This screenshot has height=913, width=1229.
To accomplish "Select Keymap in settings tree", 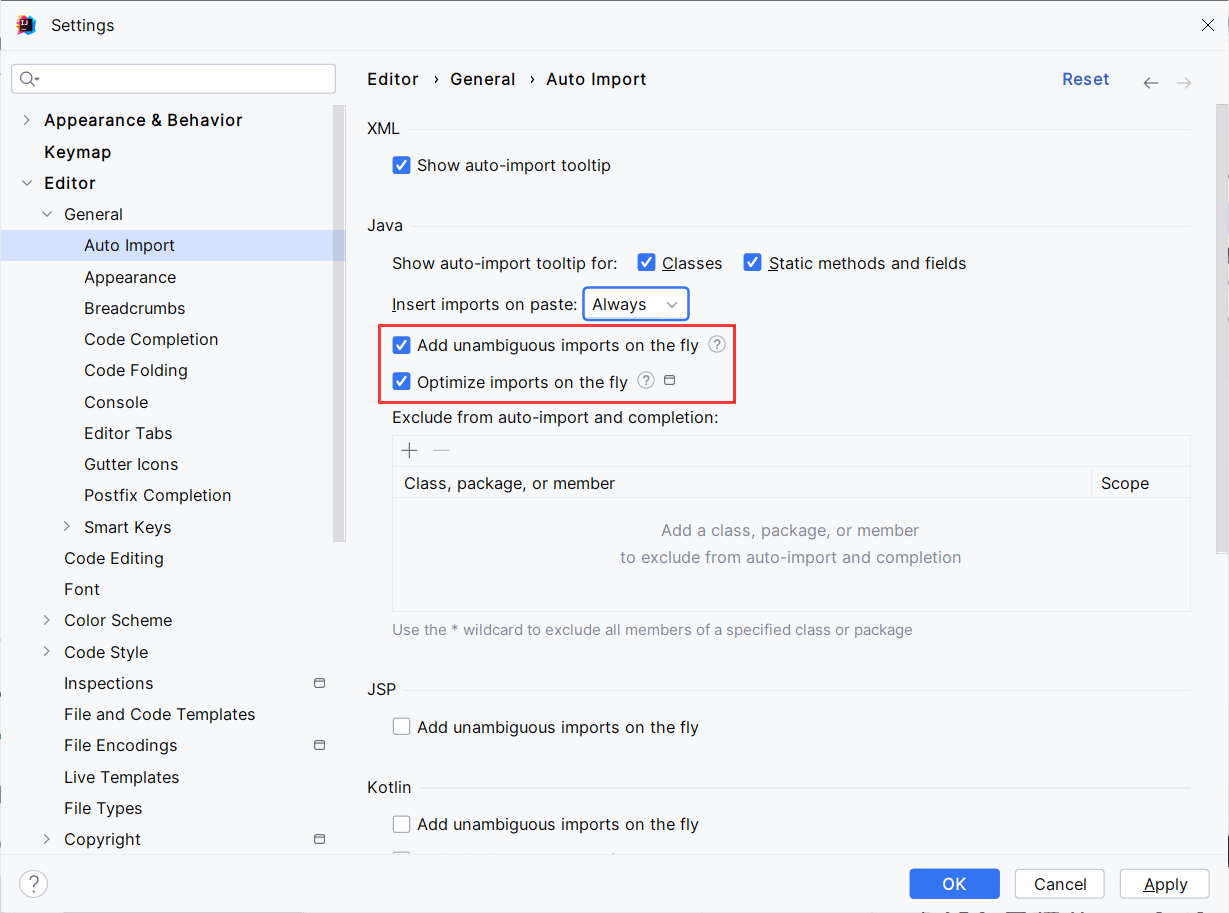I will (x=78, y=152).
